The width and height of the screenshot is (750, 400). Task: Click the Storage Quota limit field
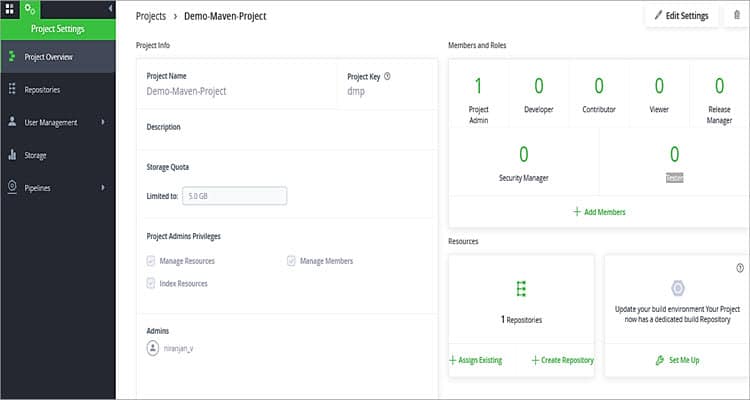(x=234, y=196)
